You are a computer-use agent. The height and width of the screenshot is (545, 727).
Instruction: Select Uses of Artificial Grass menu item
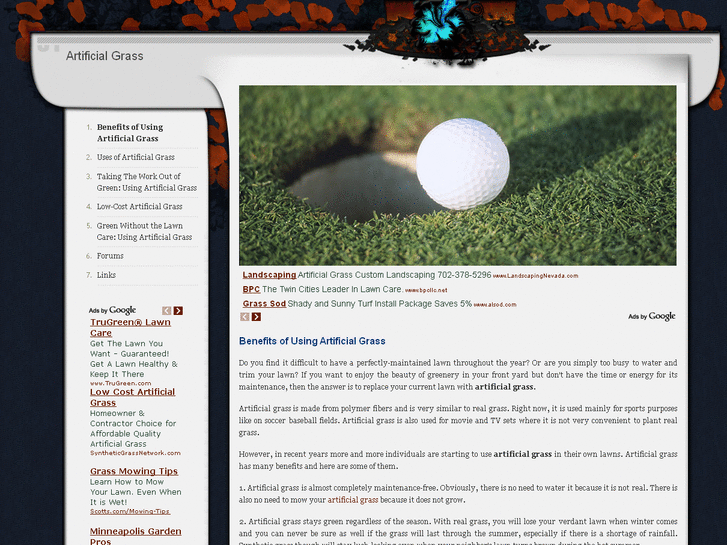pyautogui.click(x=135, y=157)
